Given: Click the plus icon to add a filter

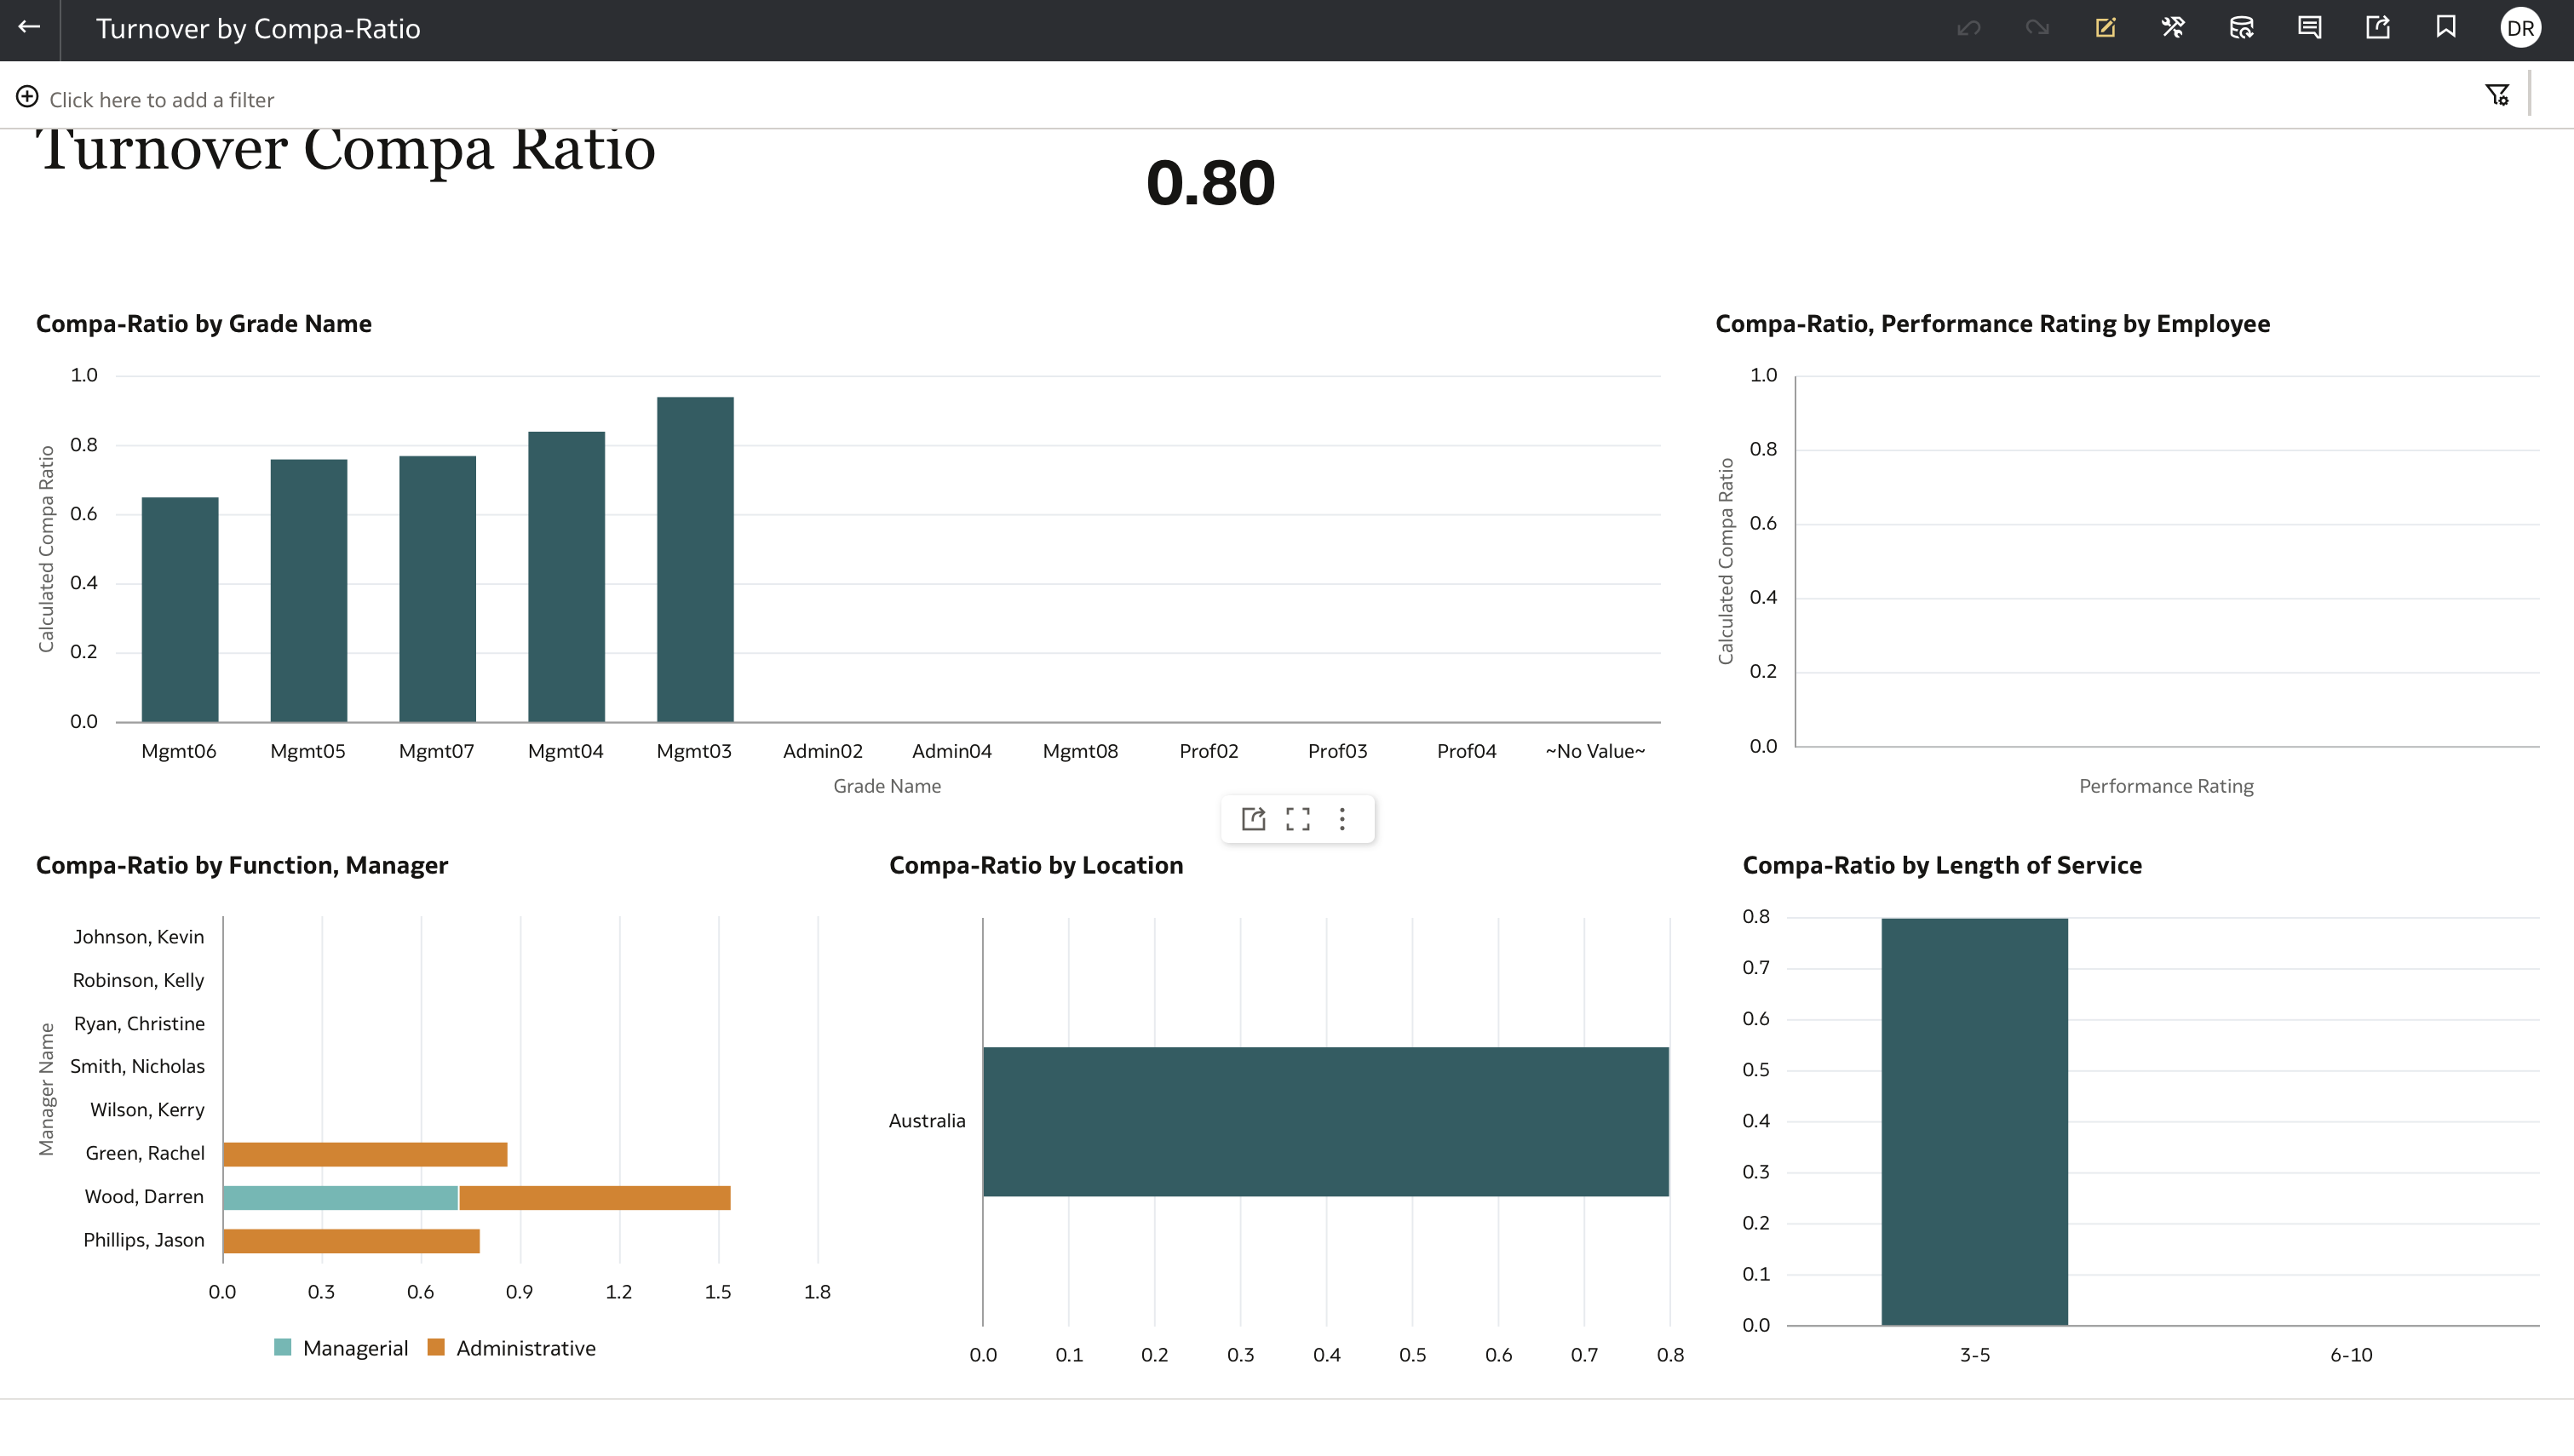Looking at the screenshot, I should [x=27, y=97].
